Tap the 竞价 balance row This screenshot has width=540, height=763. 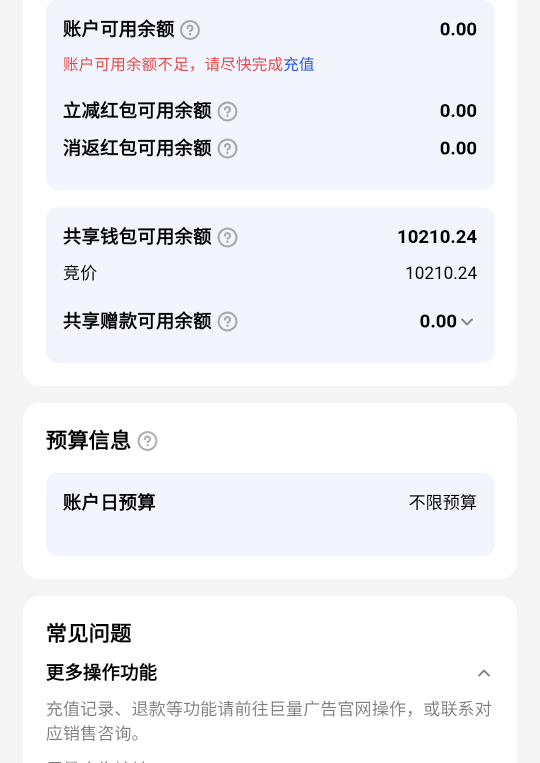tap(270, 273)
